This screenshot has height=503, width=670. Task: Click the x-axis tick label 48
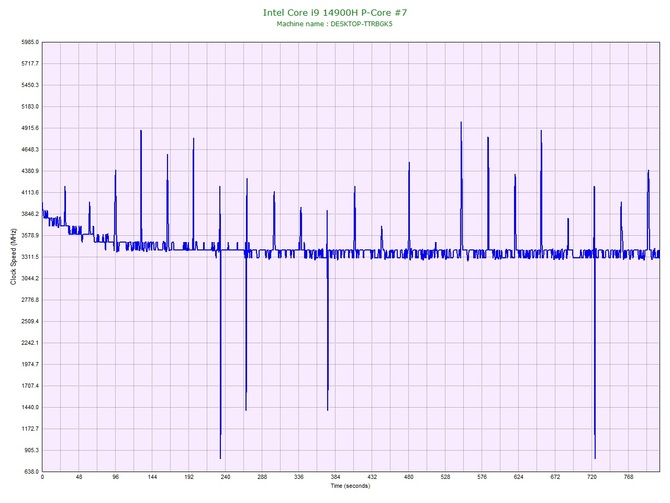(x=79, y=477)
